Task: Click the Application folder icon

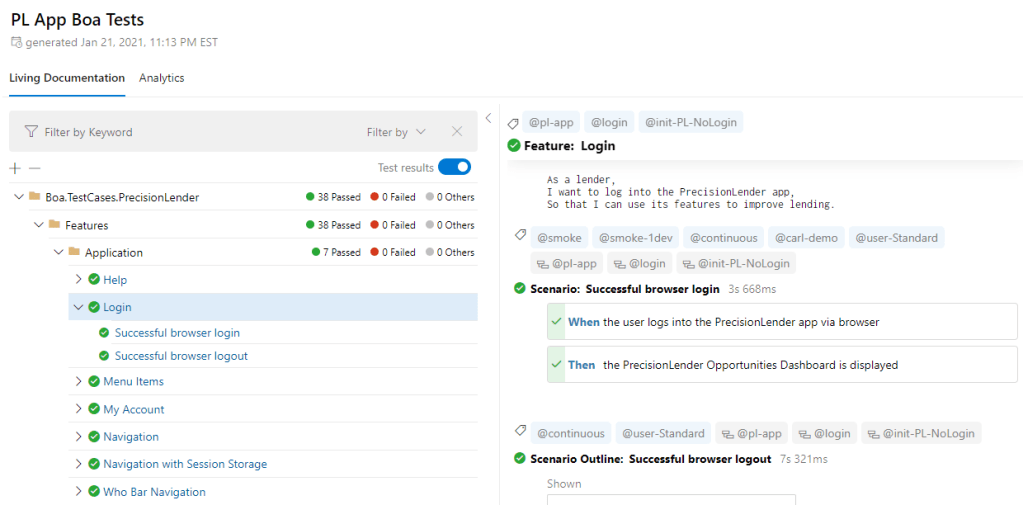Action: click(74, 253)
